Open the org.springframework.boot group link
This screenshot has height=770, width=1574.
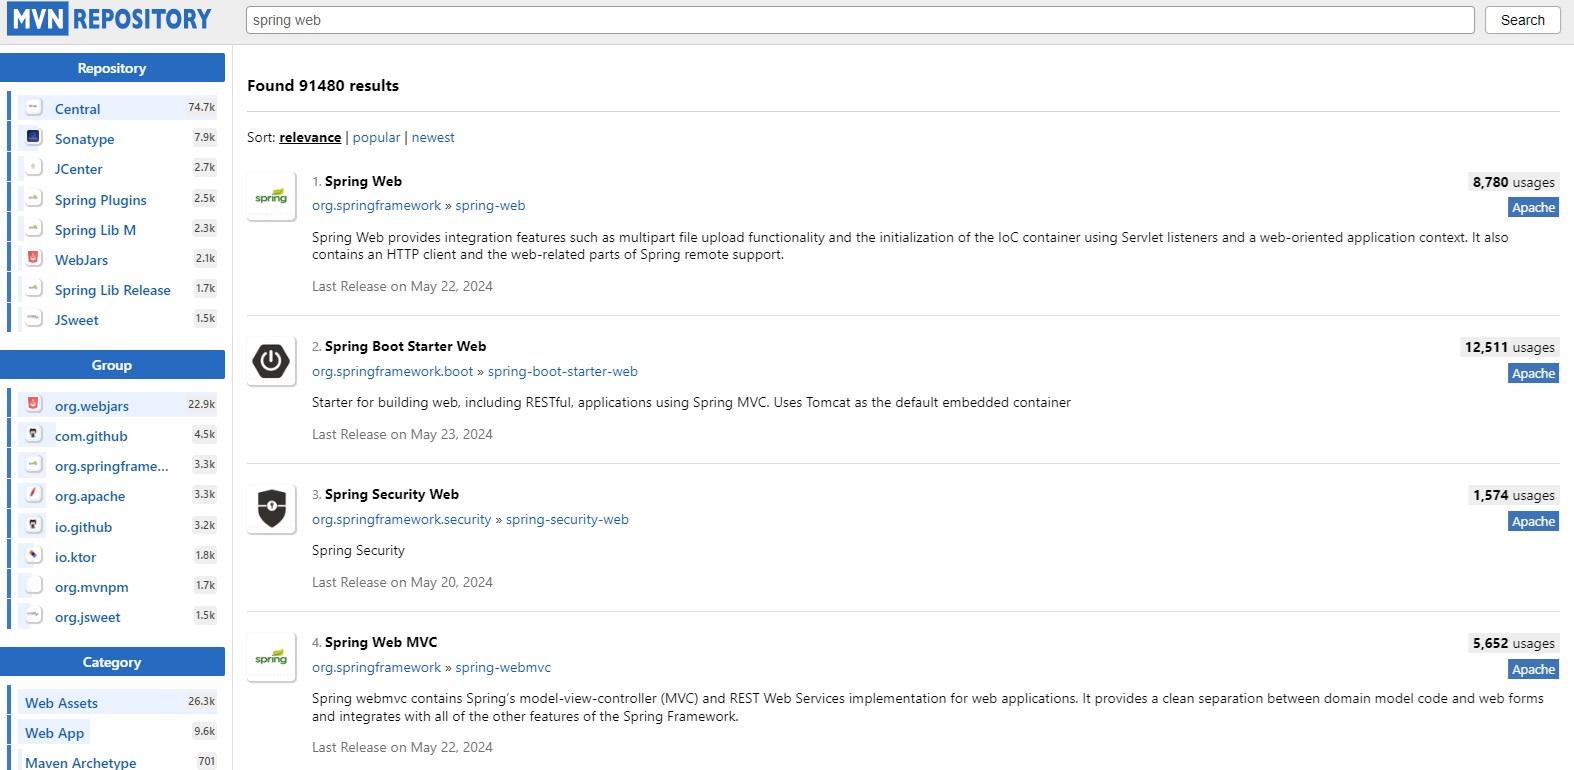[392, 372]
